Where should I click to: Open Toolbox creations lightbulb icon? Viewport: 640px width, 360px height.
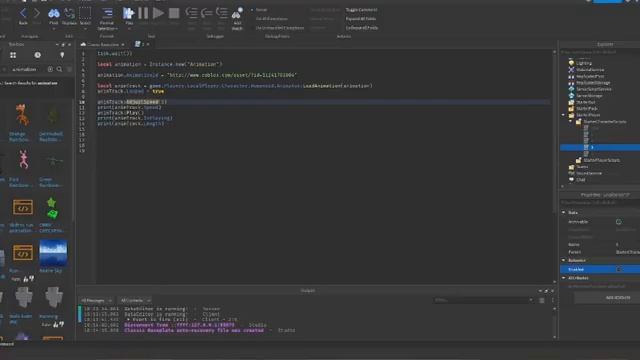click(x=62, y=55)
